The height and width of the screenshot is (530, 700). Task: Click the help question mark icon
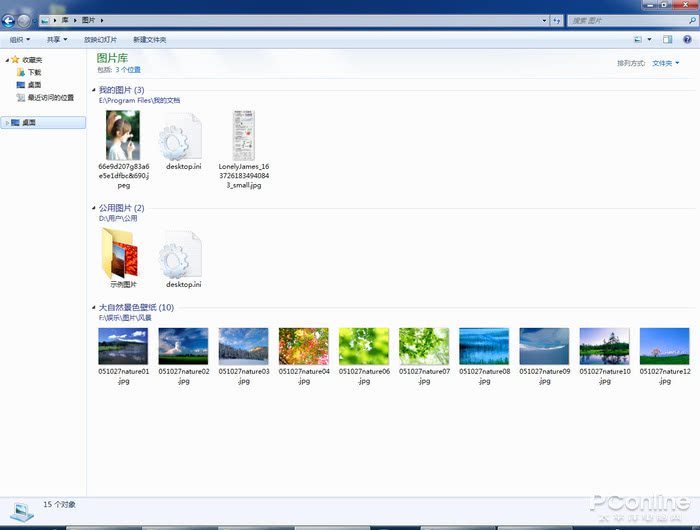click(x=687, y=39)
